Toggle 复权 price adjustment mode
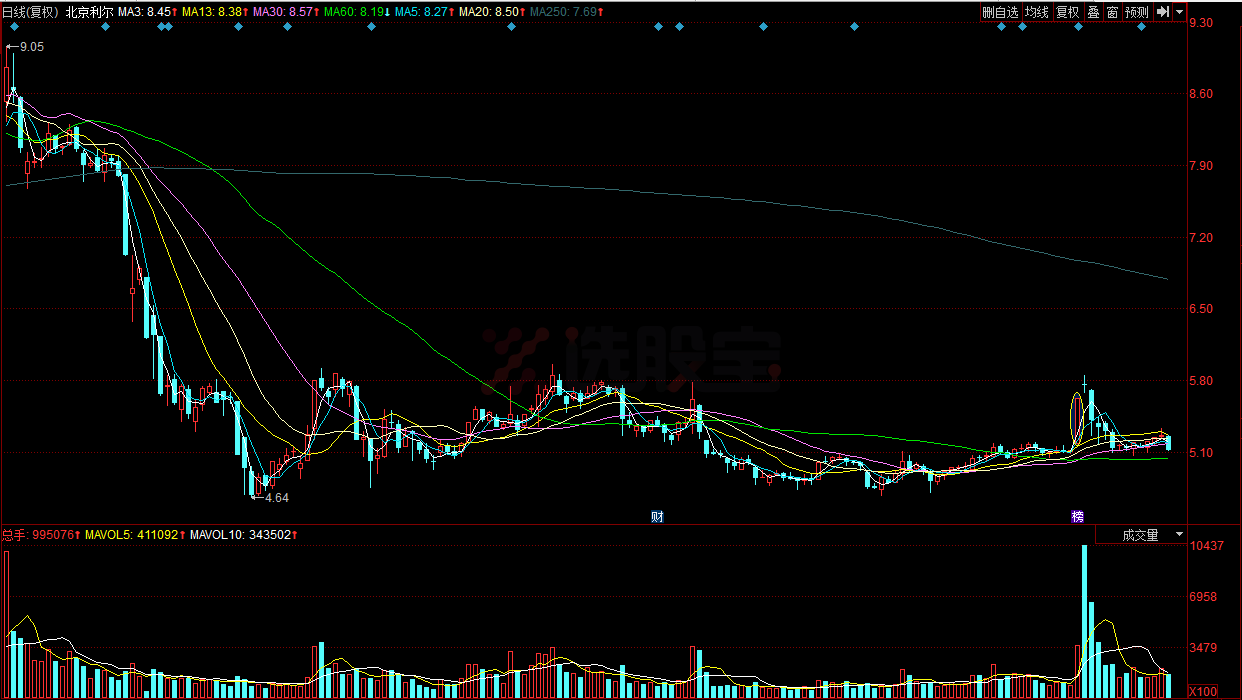The height and width of the screenshot is (700, 1242). (x=1067, y=12)
